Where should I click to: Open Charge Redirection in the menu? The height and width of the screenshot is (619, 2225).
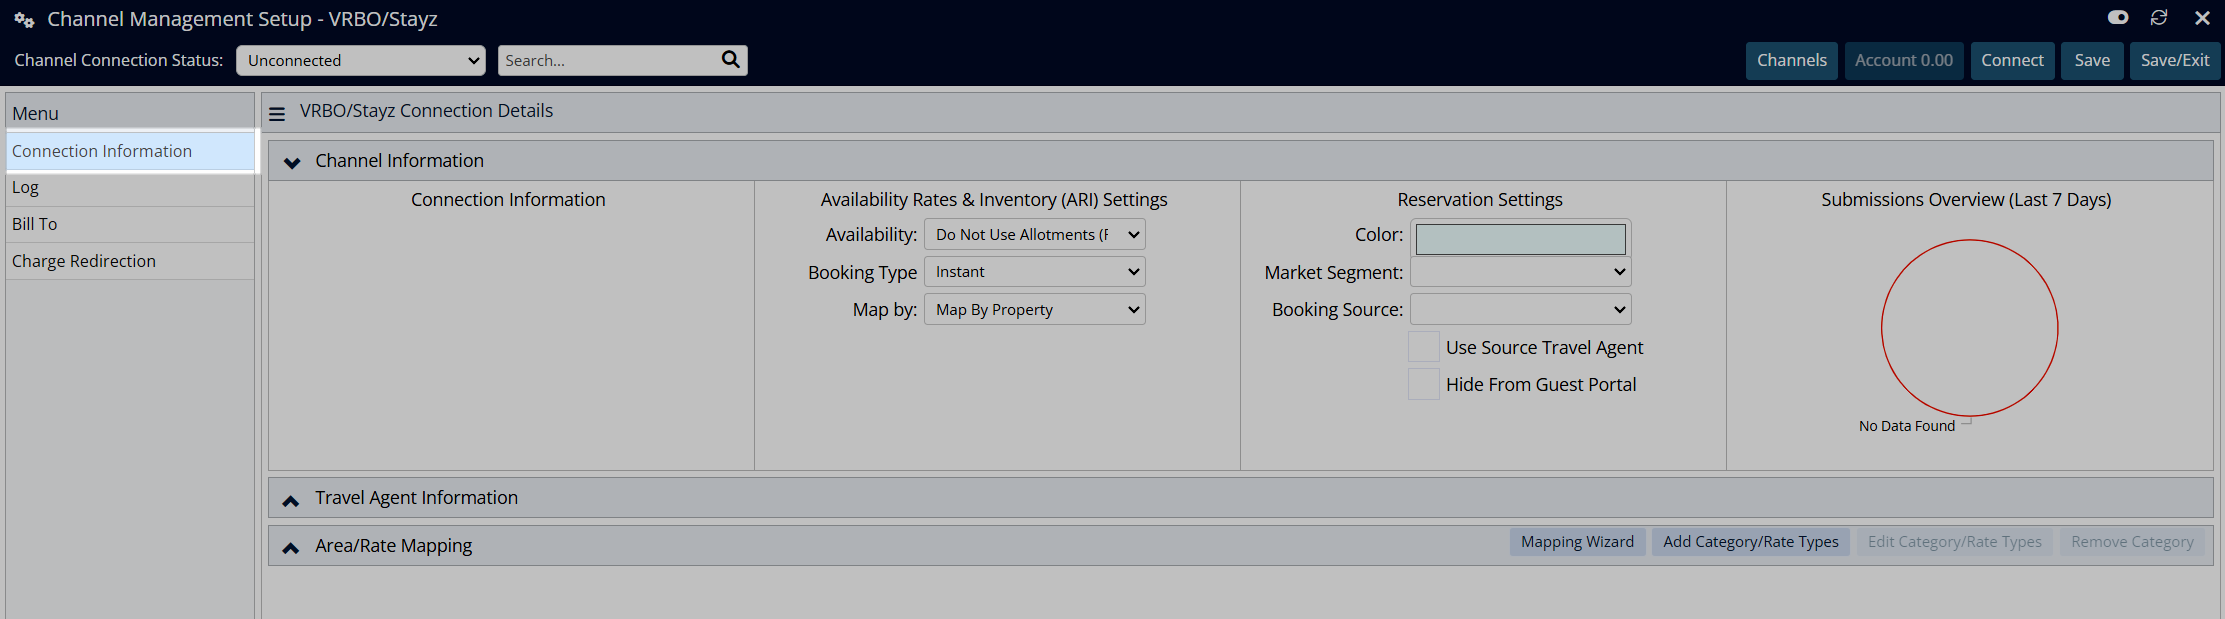[x=130, y=261]
